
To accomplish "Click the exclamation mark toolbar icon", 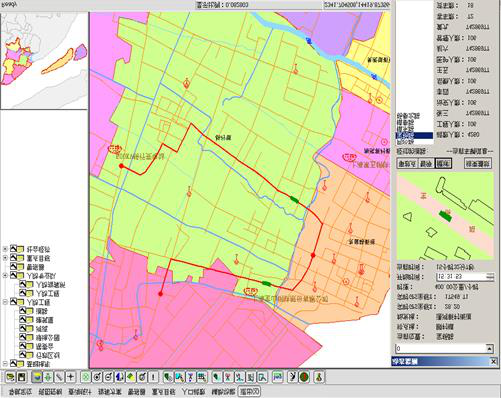I will [153, 377].
